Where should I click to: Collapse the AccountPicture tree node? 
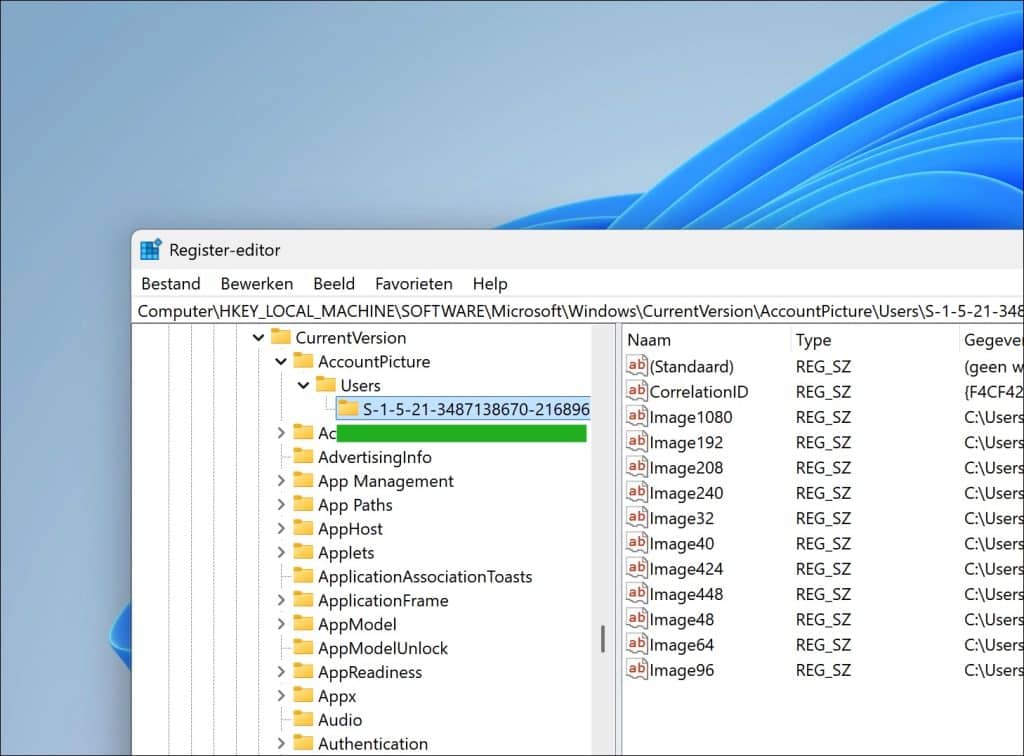(x=281, y=361)
